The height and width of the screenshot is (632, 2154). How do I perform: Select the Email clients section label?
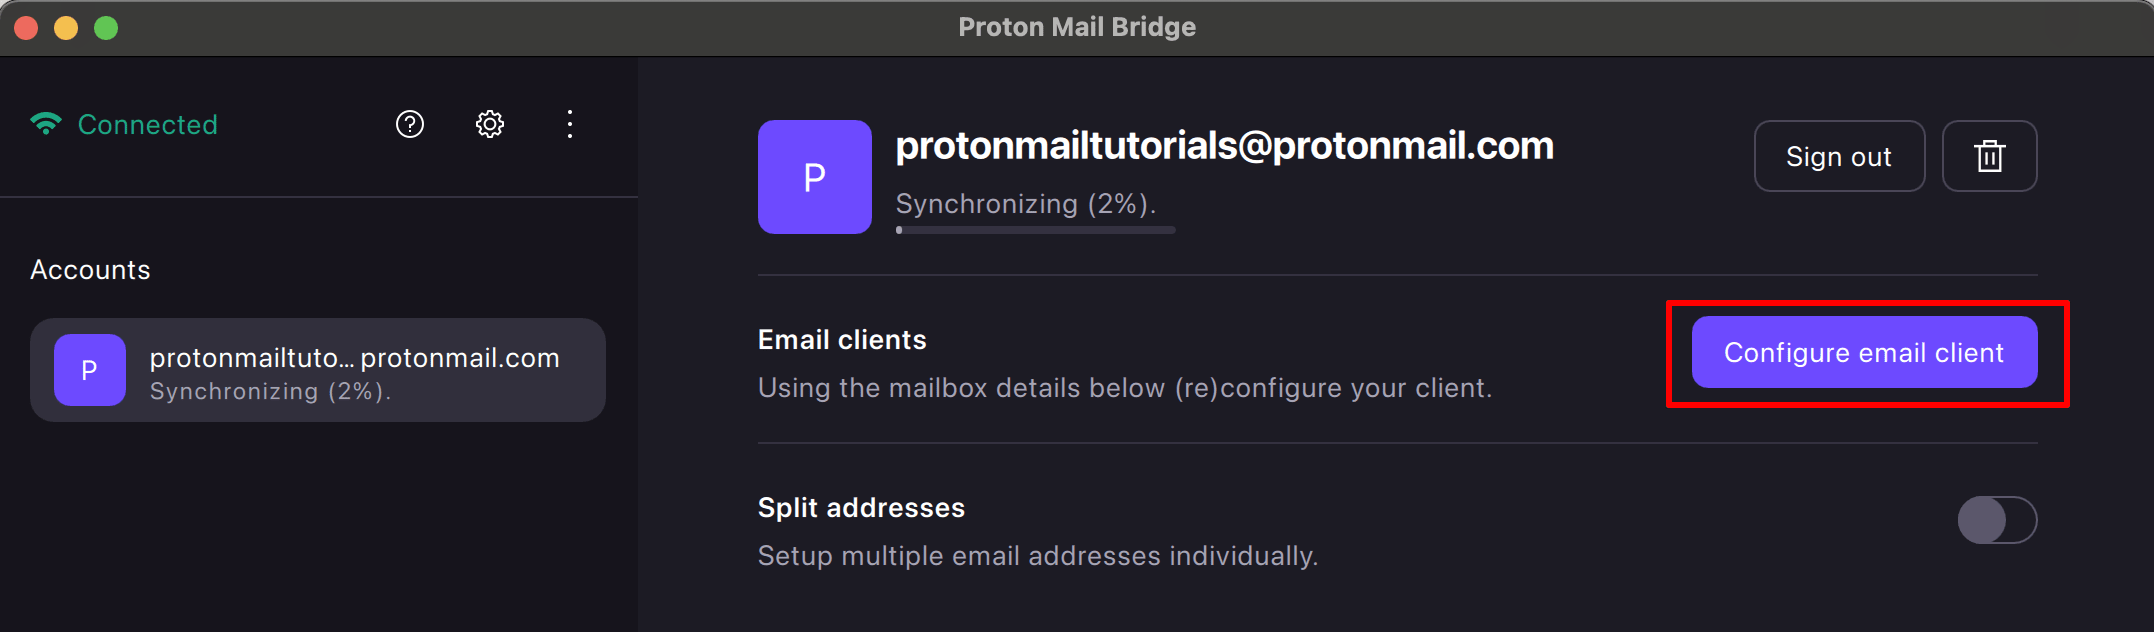coord(842,339)
